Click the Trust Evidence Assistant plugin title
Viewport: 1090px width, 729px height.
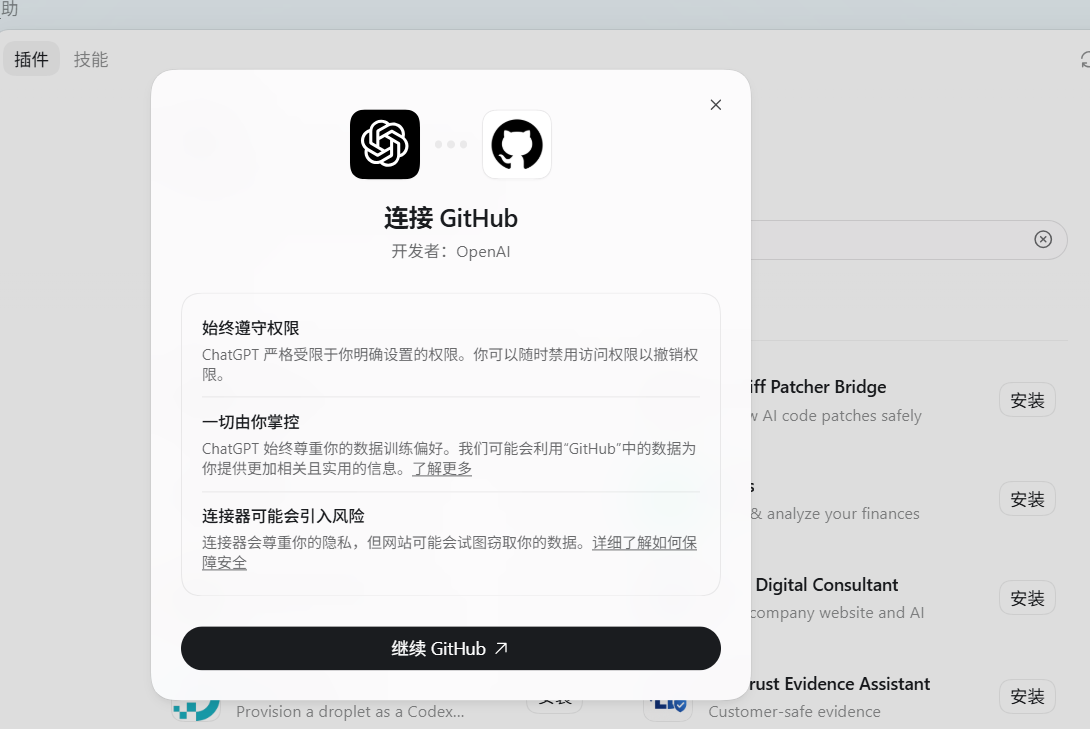[840, 684]
